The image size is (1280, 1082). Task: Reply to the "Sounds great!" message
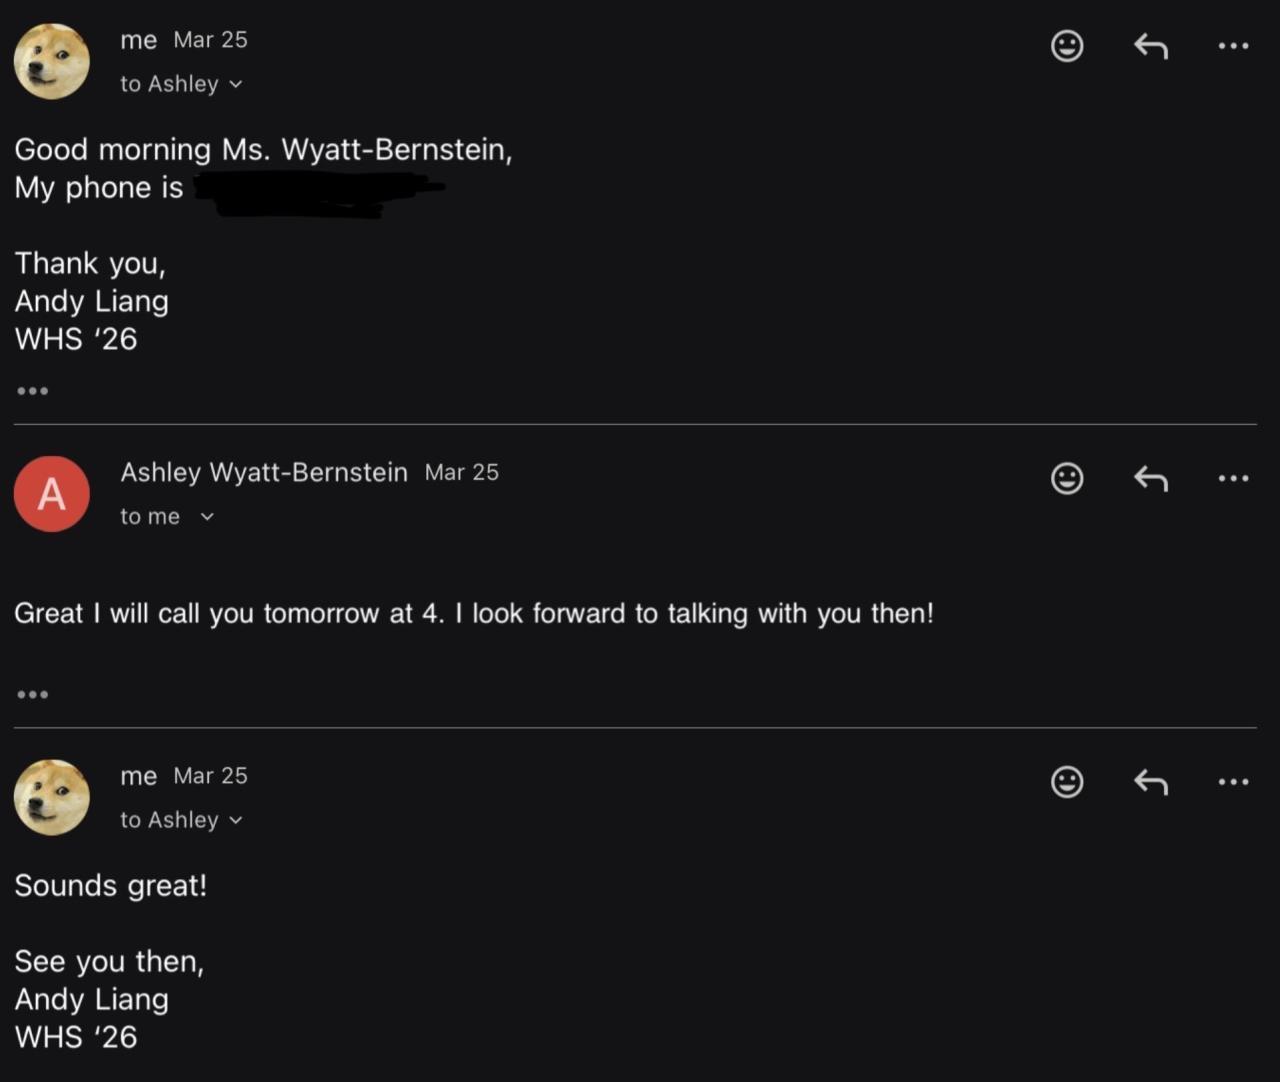1151,781
